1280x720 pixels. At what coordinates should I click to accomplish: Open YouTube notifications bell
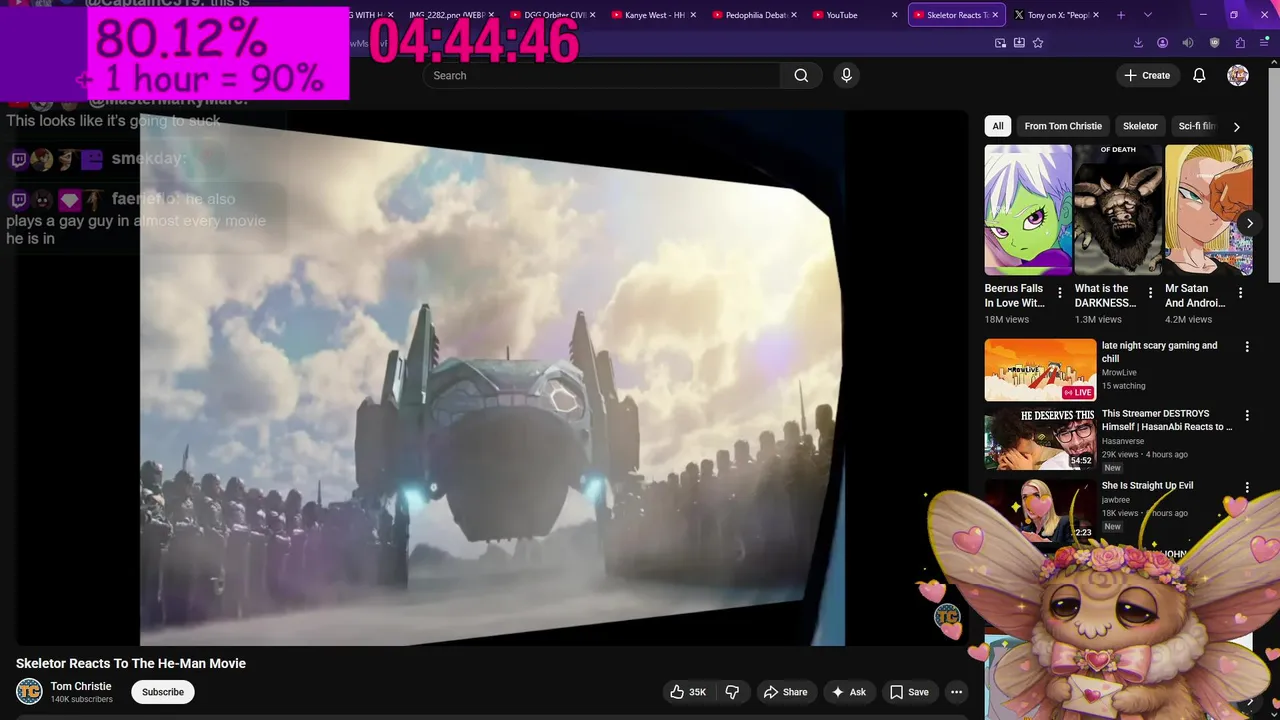(x=1199, y=75)
